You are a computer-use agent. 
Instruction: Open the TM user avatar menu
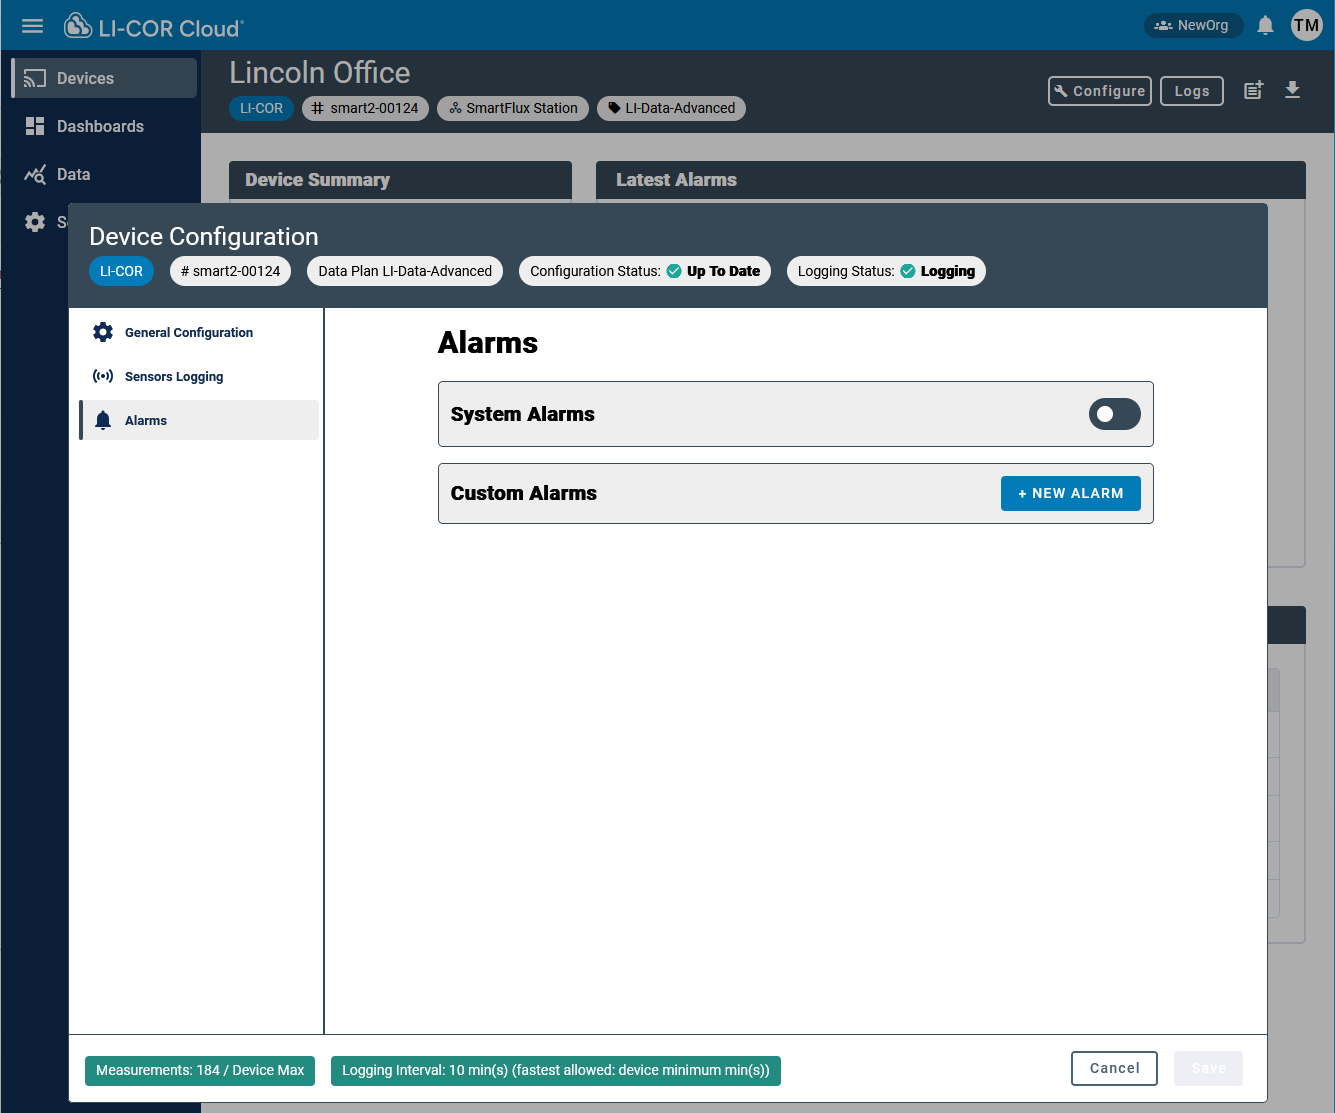(1306, 25)
